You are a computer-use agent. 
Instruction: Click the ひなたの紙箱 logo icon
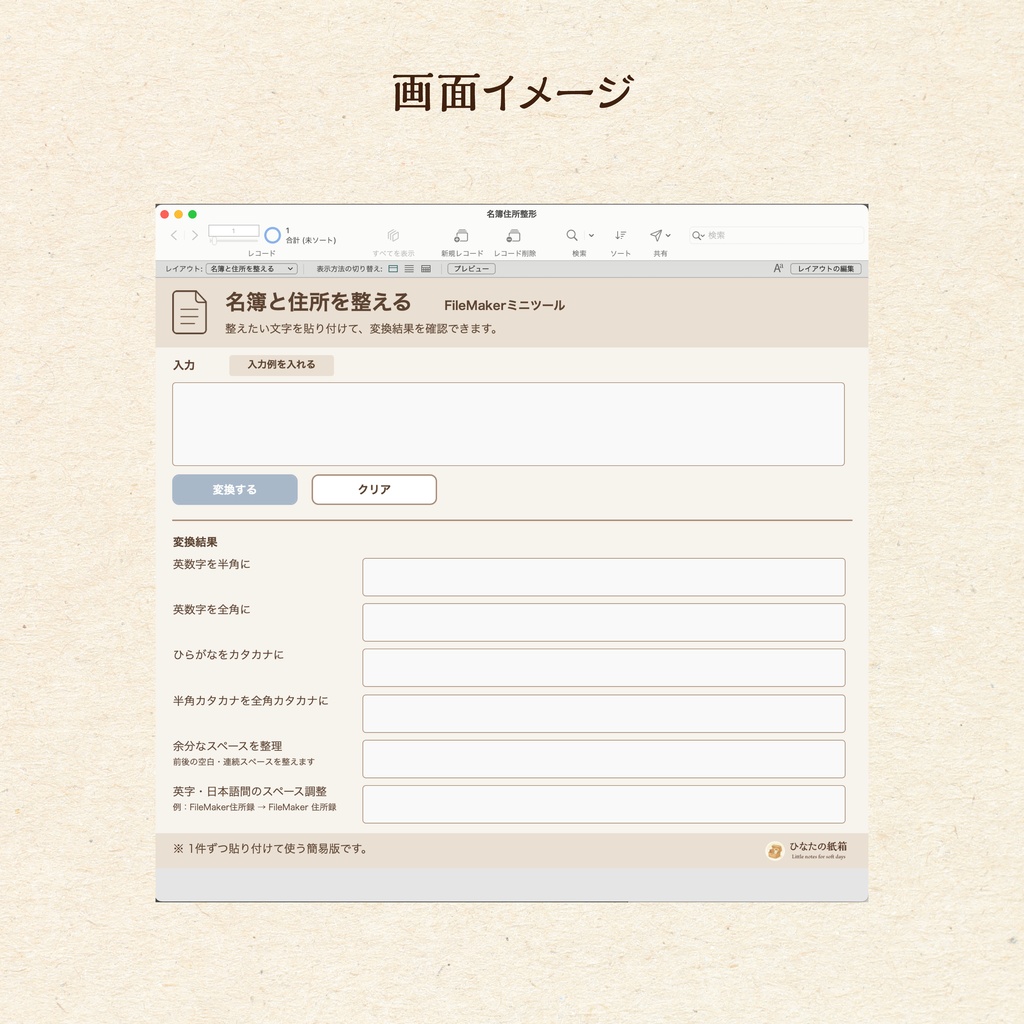pyautogui.click(x=775, y=851)
